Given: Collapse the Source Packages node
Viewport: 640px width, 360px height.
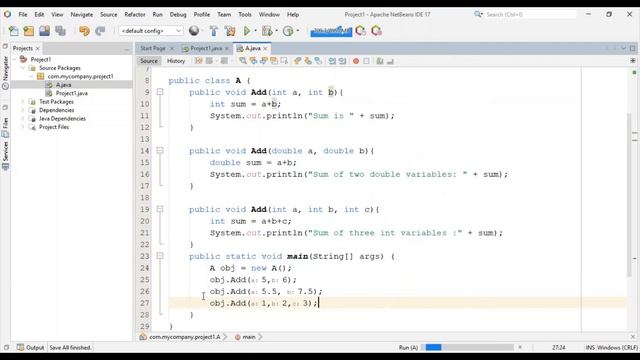Looking at the screenshot, I should 23,68.
